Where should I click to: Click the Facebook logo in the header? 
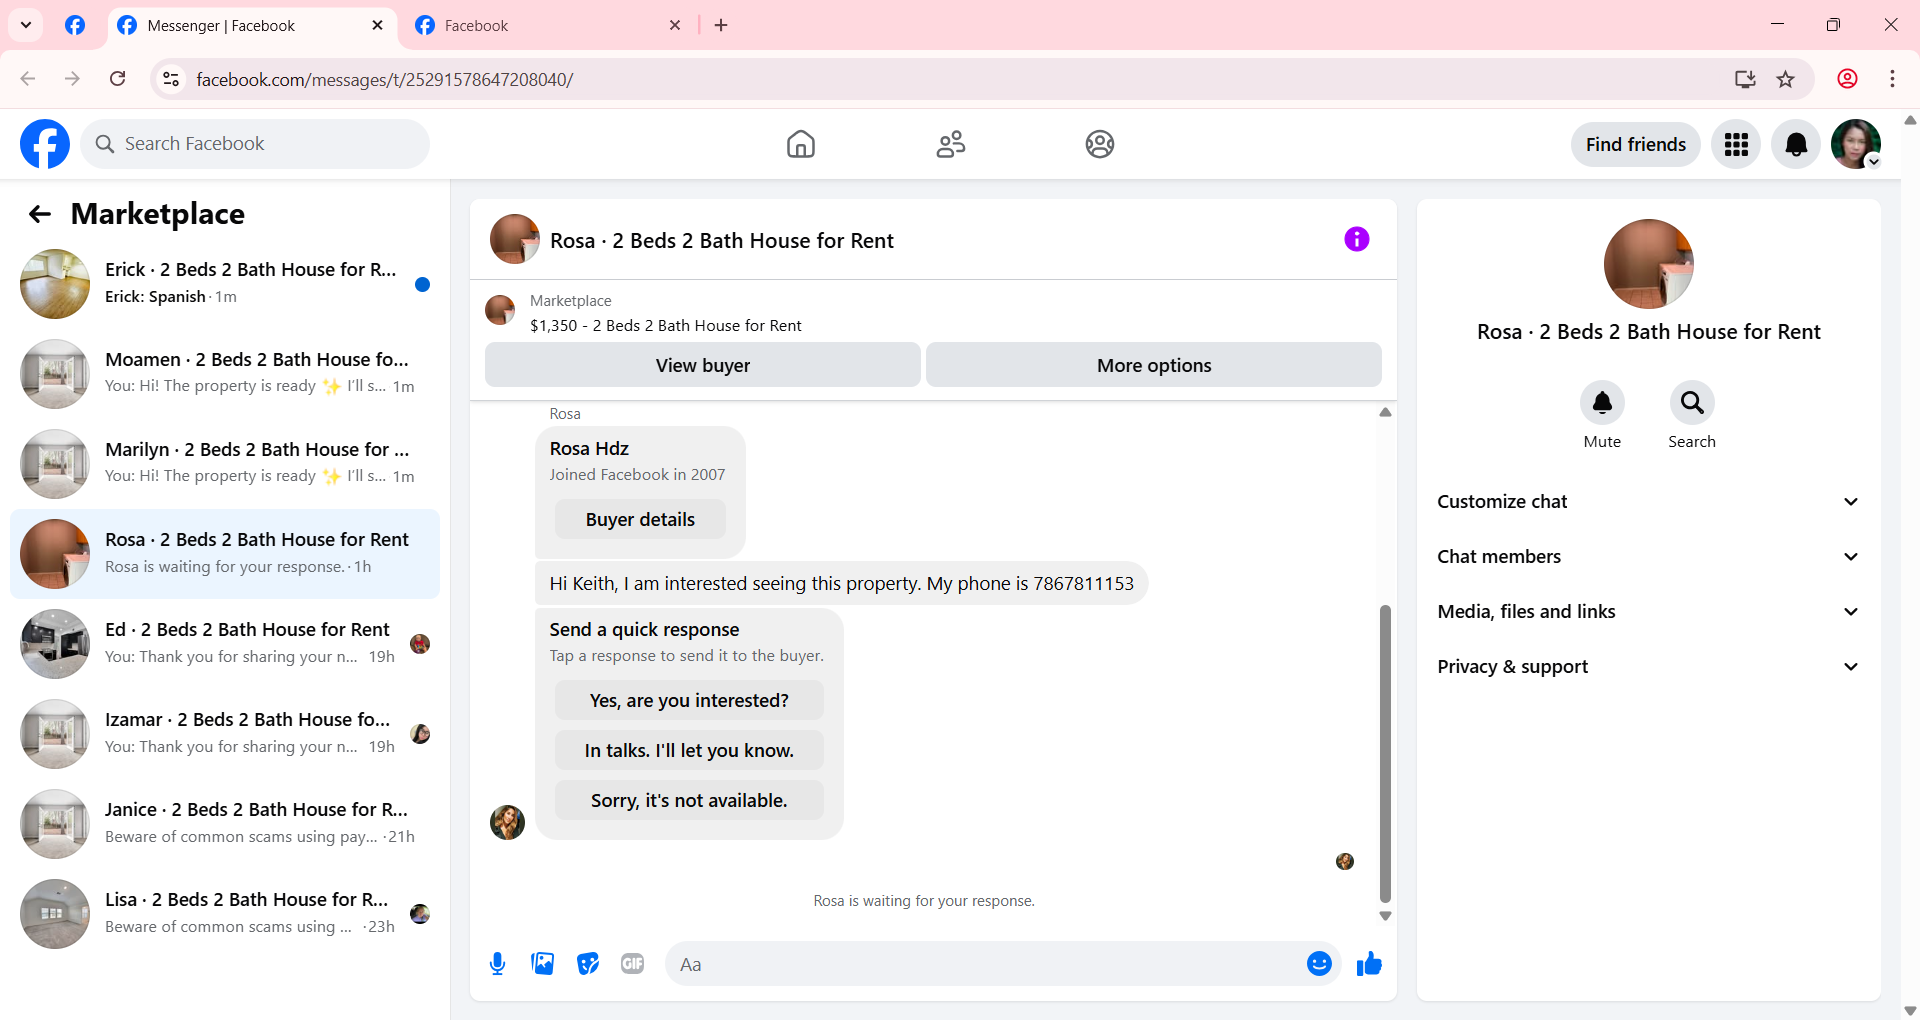point(45,144)
